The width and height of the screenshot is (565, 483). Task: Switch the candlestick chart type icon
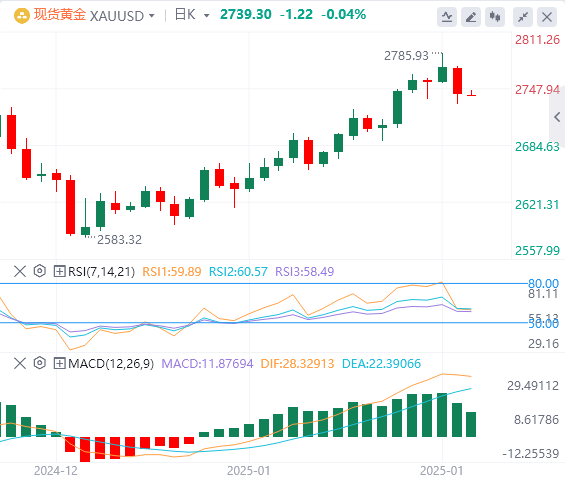(x=495, y=17)
